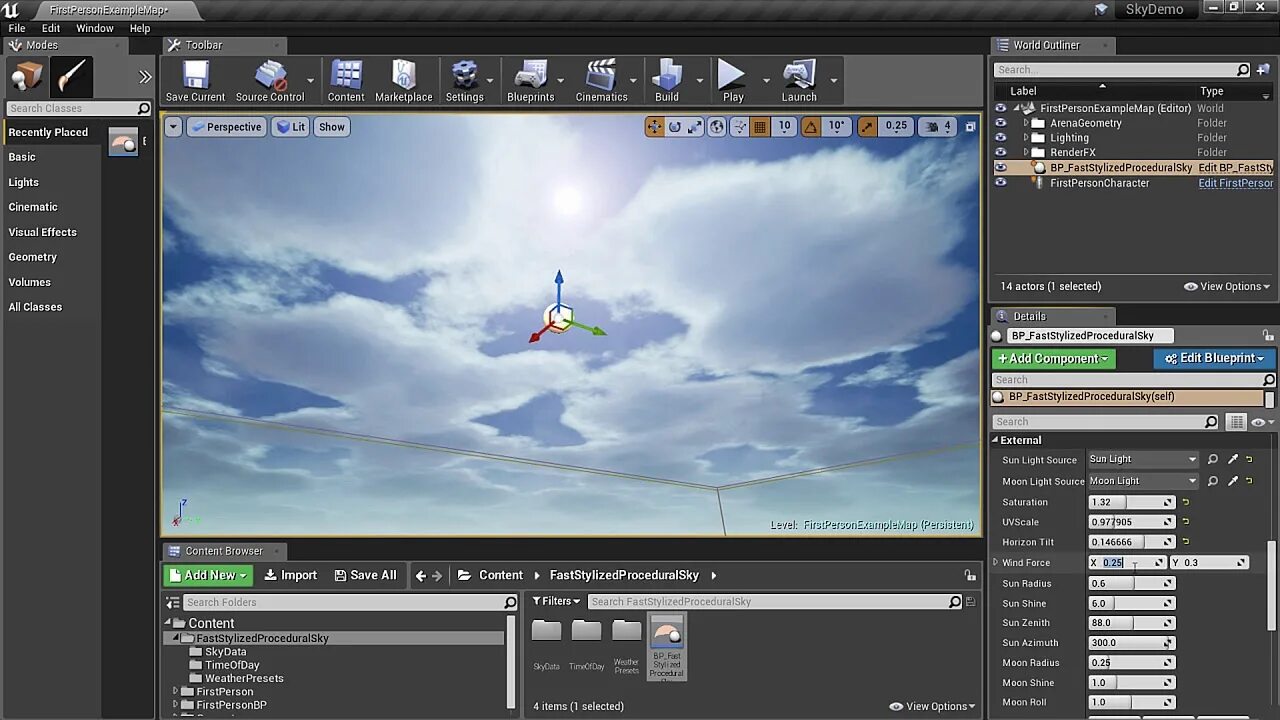The image size is (1280, 720).
Task: Browse to Sun Light Source magnifier icon
Action: point(1212,459)
